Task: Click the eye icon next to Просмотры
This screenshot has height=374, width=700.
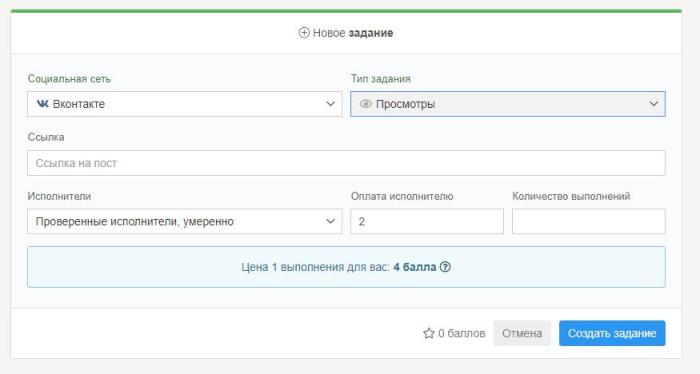Action: click(x=366, y=104)
